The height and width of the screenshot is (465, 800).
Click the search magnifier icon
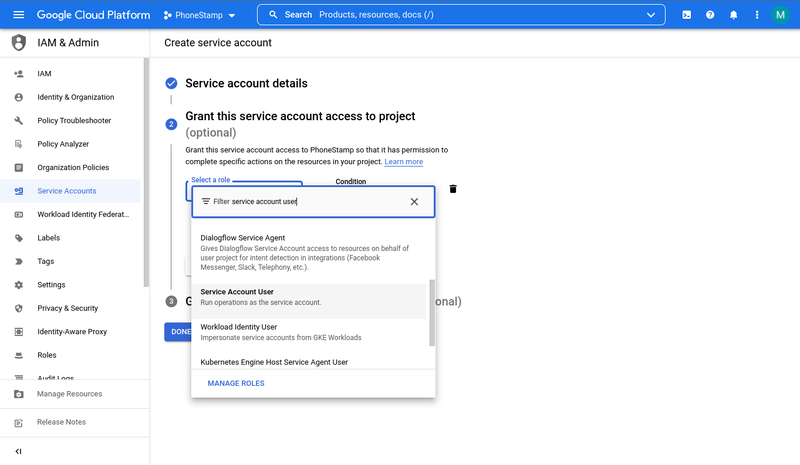(x=273, y=15)
